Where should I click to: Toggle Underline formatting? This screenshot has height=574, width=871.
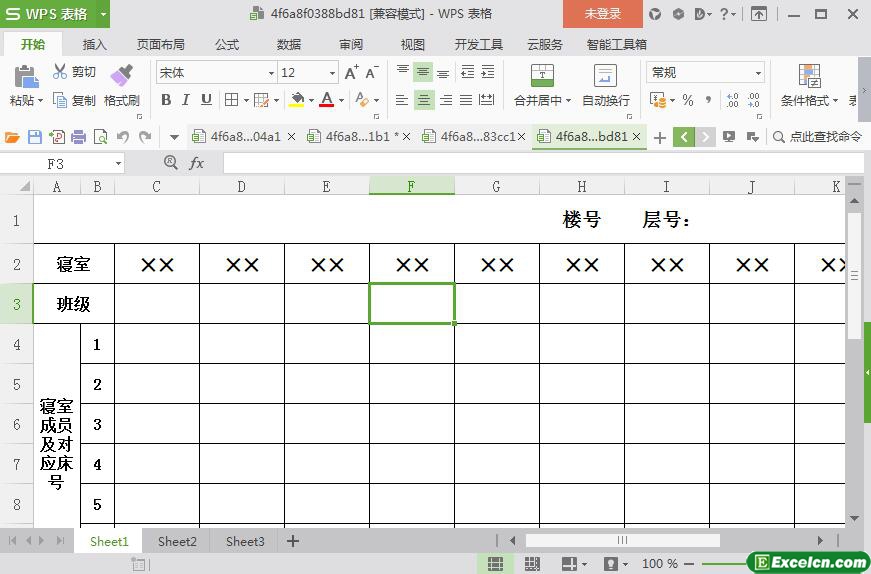[206, 100]
